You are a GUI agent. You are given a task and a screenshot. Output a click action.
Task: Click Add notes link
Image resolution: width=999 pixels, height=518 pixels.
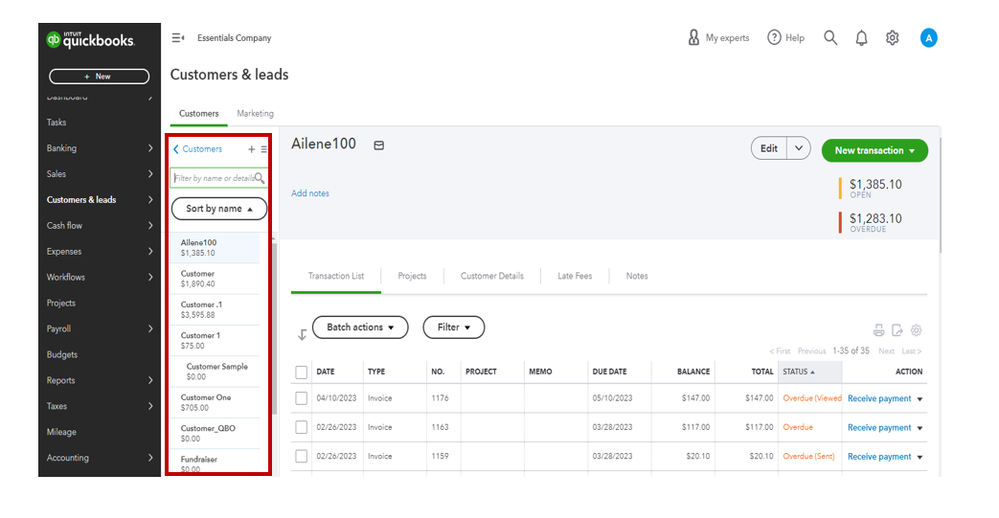(x=310, y=193)
